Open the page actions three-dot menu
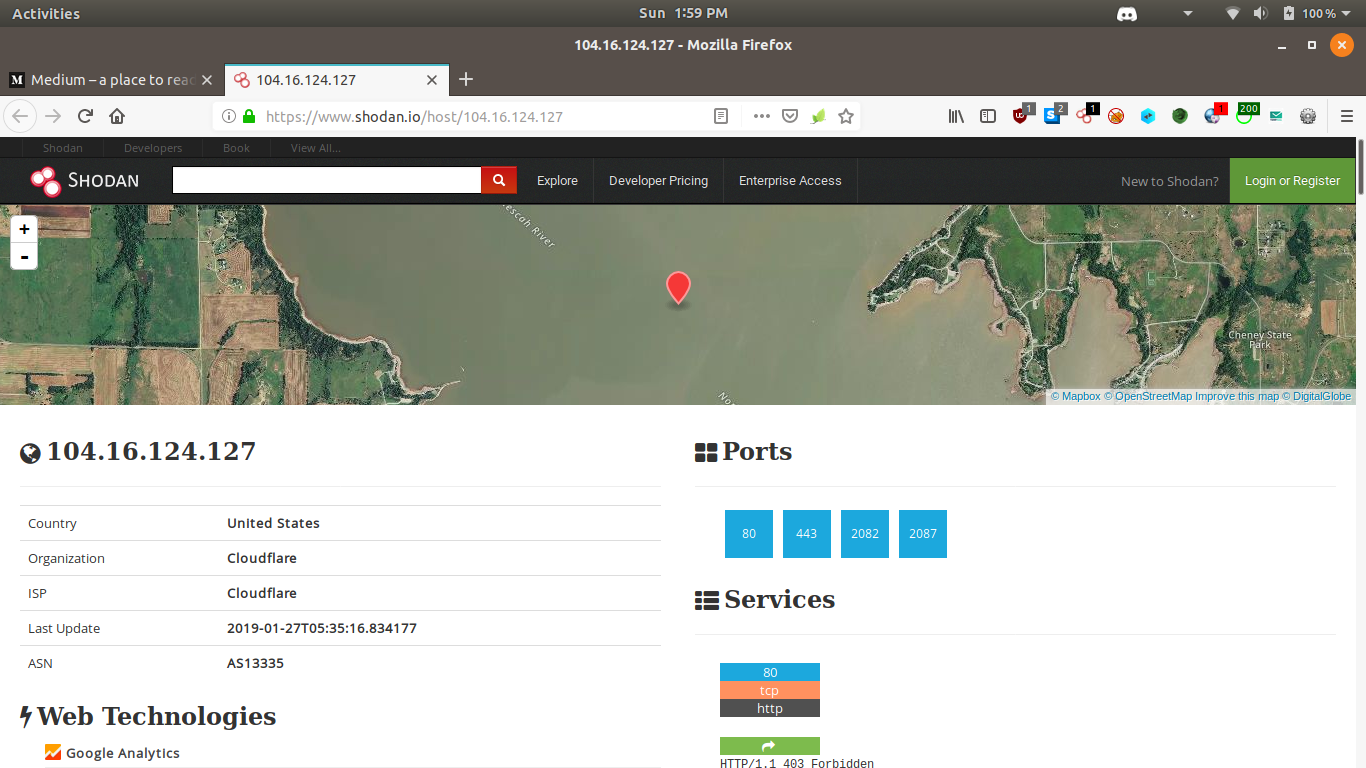 tap(762, 116)
